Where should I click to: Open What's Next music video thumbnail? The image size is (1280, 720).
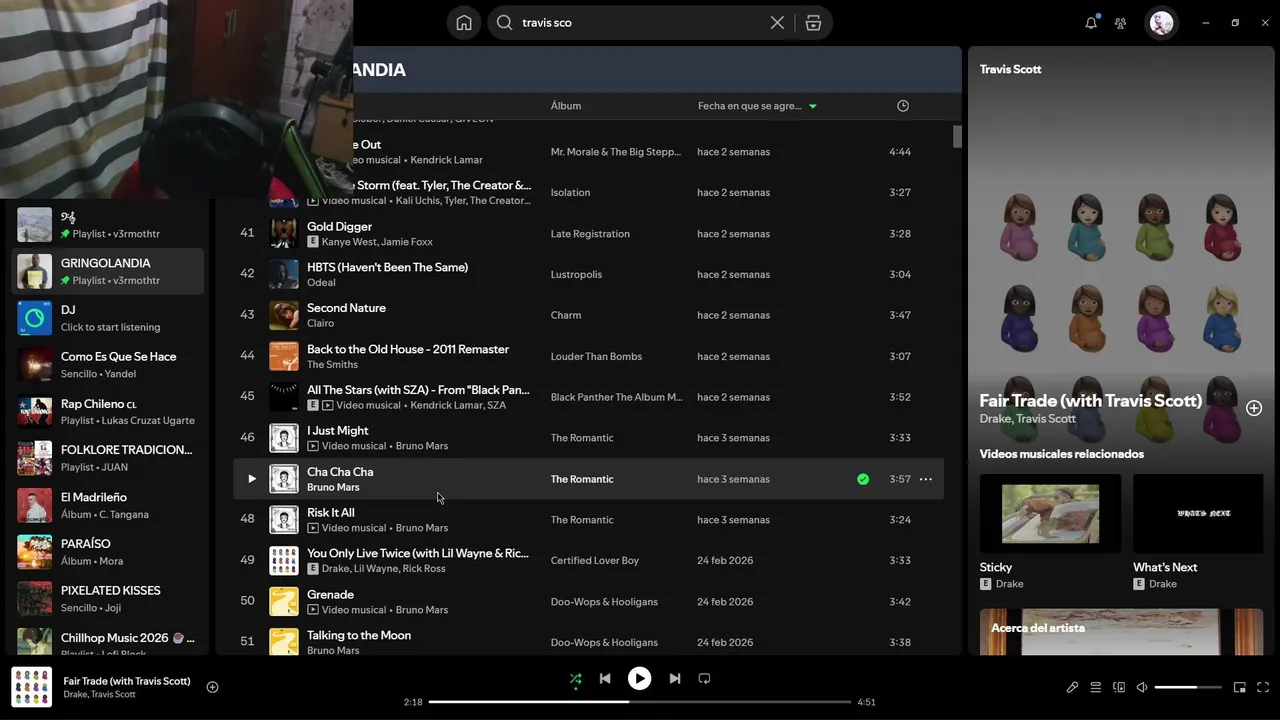click(x=1198, y=513)
